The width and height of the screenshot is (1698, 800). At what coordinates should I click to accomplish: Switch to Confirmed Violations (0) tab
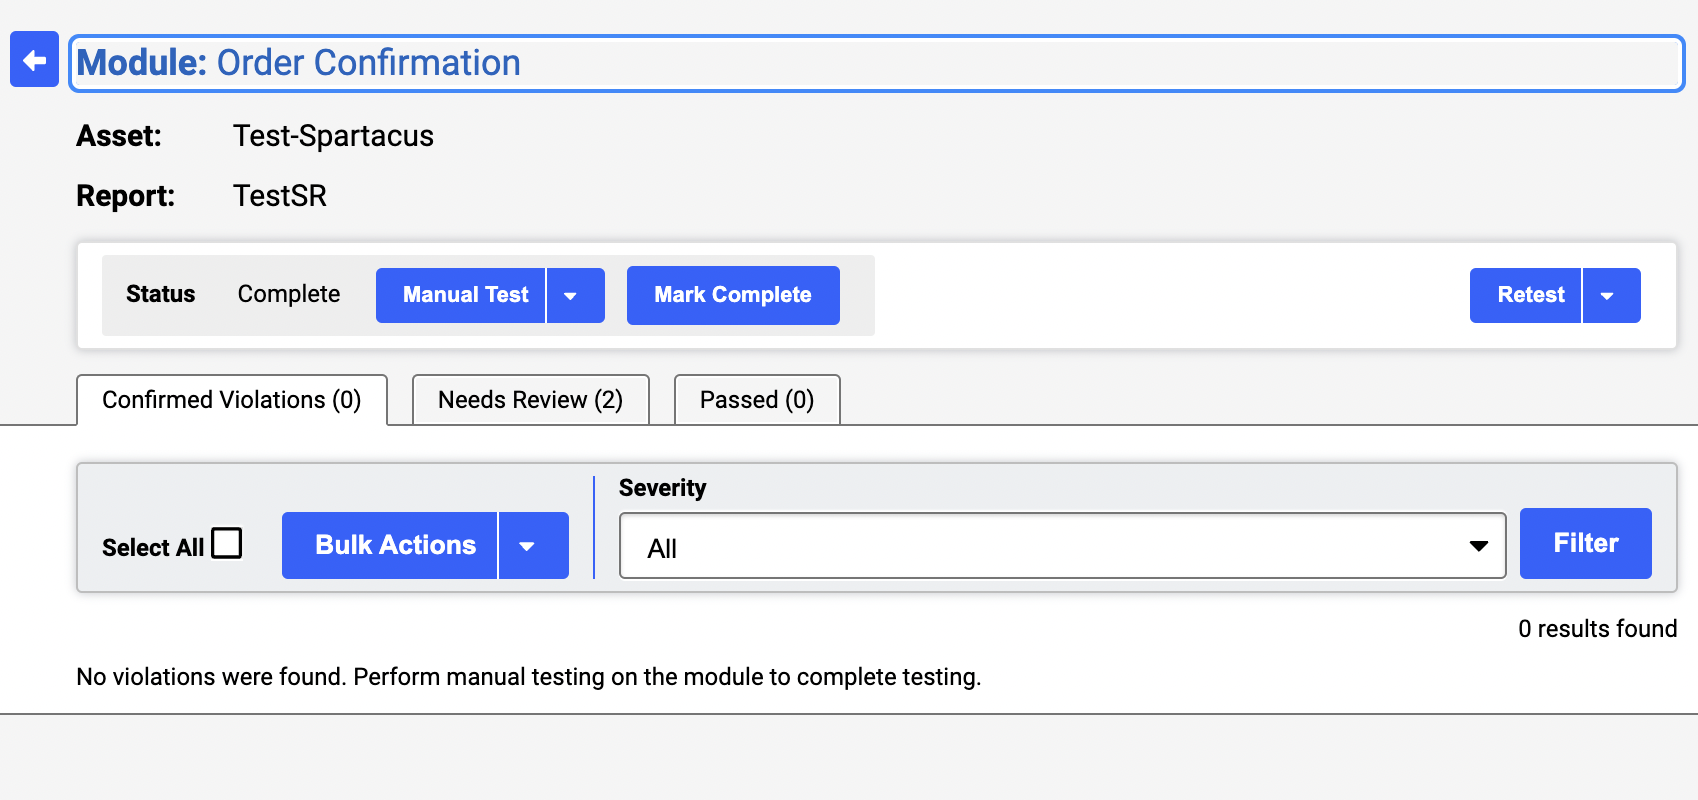[x=232, y=400]
